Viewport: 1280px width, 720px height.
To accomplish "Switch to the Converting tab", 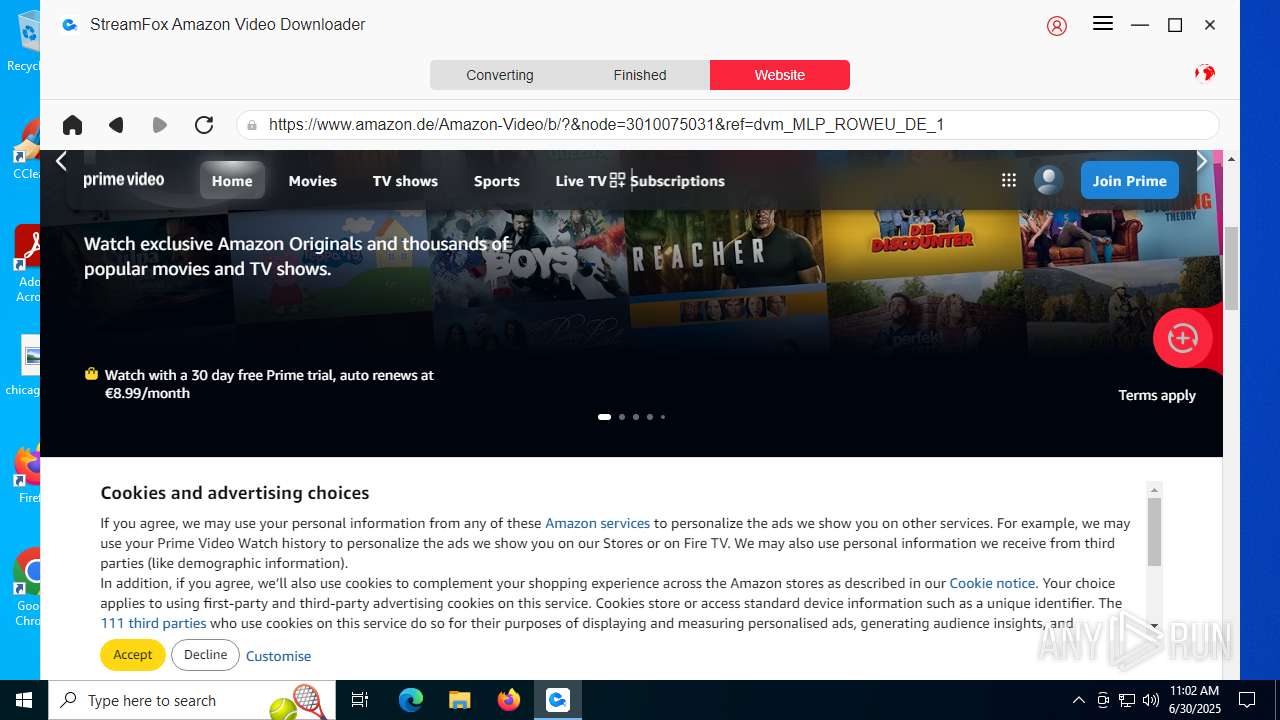I will [x=500, y=75].
